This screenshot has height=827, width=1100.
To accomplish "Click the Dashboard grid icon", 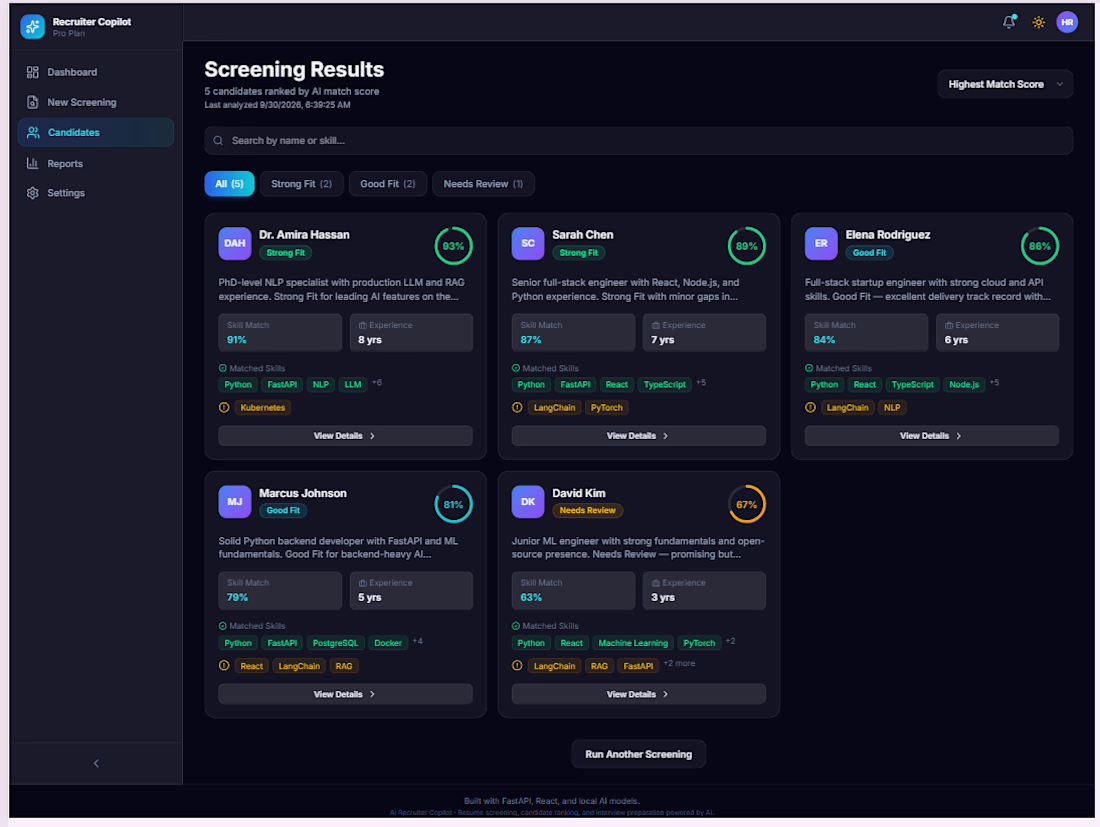I will 32,72.
